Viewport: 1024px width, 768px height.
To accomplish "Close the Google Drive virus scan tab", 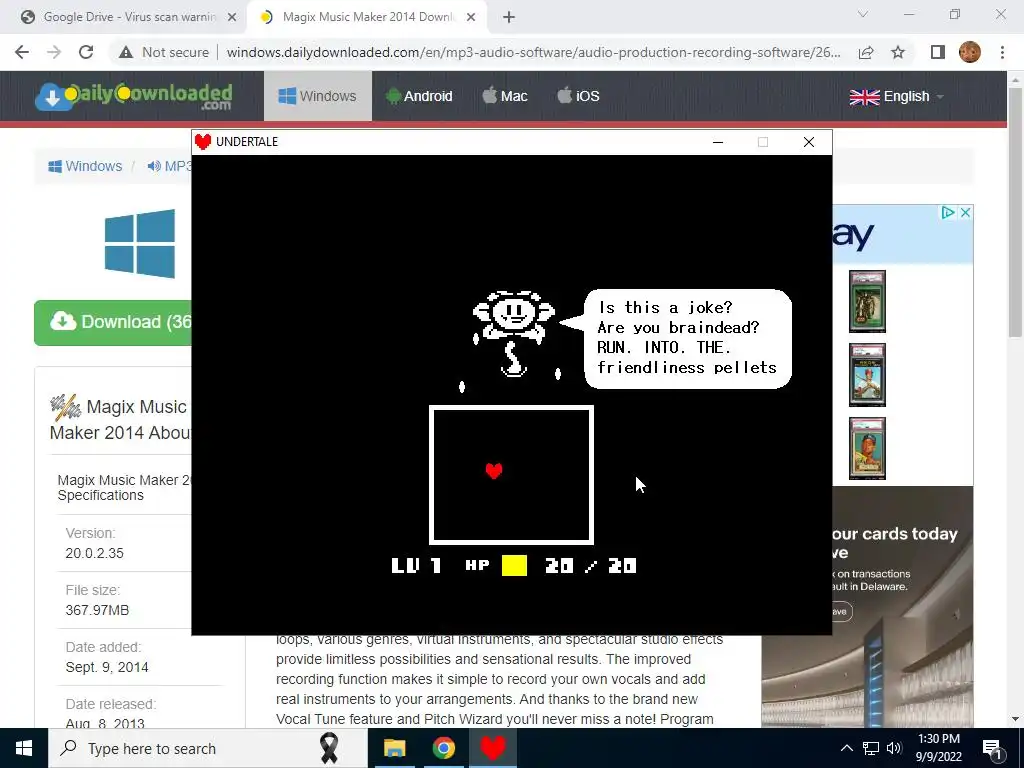I will (x=232, y=17).
